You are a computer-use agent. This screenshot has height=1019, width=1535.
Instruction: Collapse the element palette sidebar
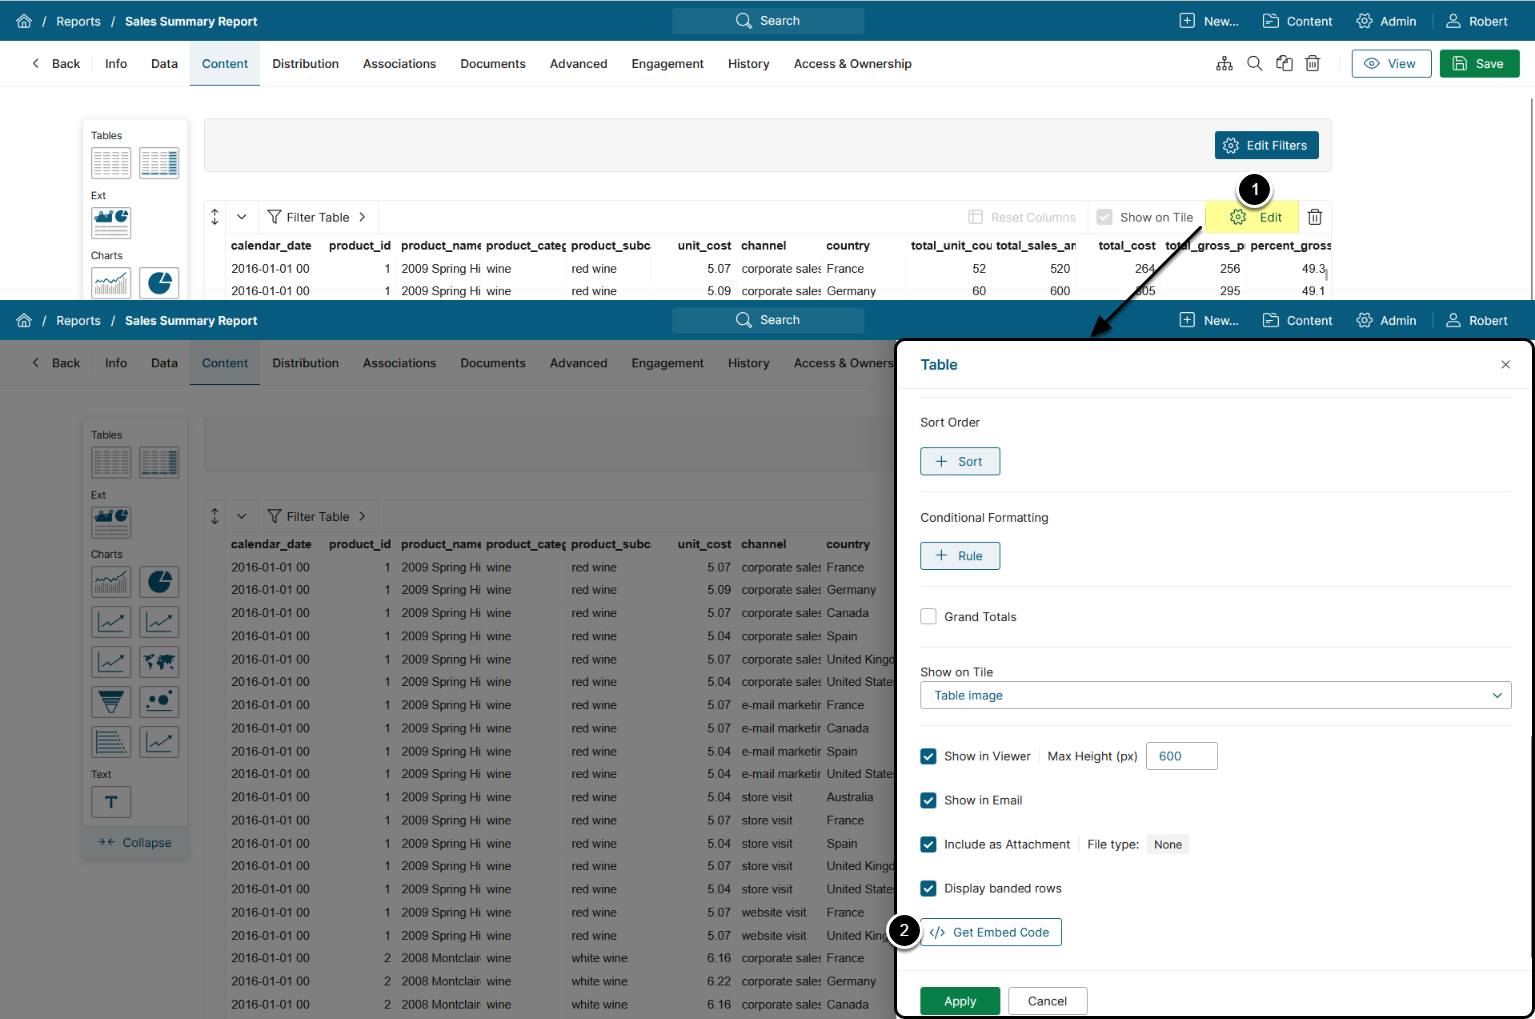tap(135, 843)
